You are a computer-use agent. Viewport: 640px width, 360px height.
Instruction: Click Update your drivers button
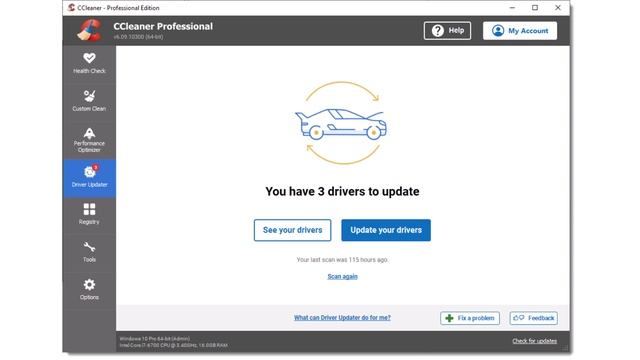coord(386,230)
